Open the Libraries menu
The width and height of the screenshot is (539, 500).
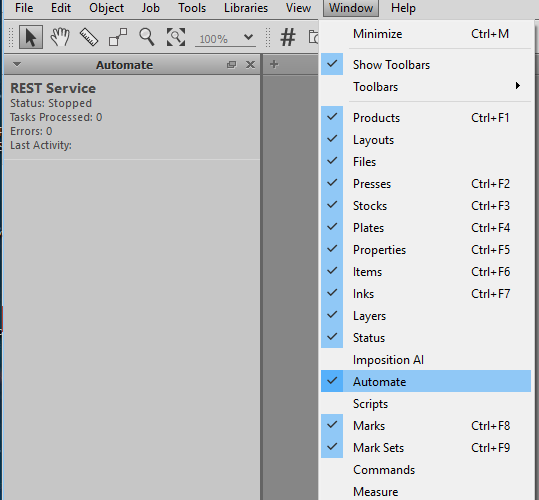[246, 8]
